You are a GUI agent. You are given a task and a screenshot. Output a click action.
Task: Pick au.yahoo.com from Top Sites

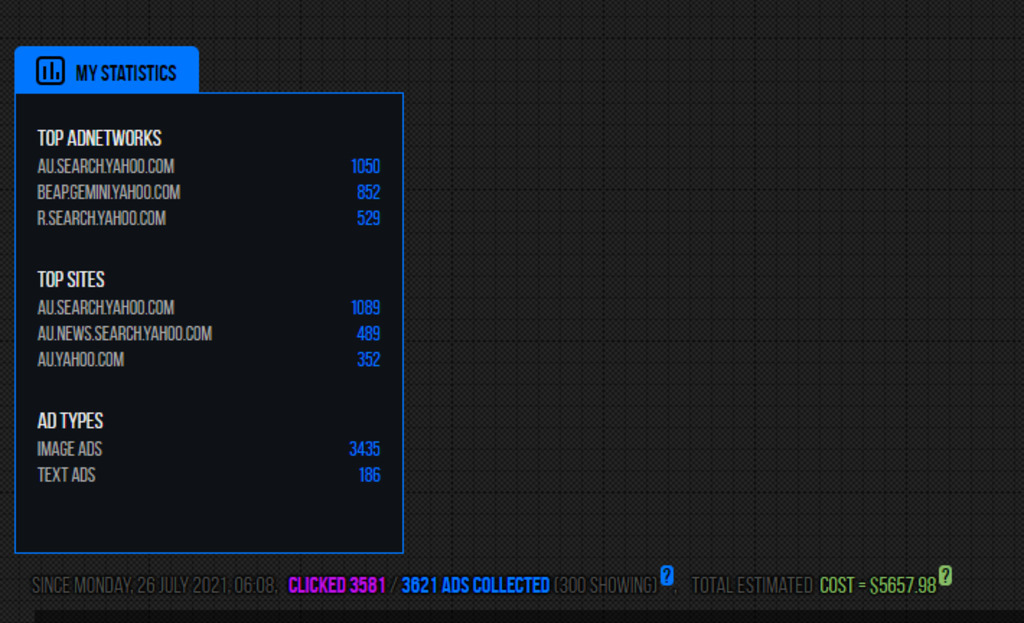(x=81, y=360)
